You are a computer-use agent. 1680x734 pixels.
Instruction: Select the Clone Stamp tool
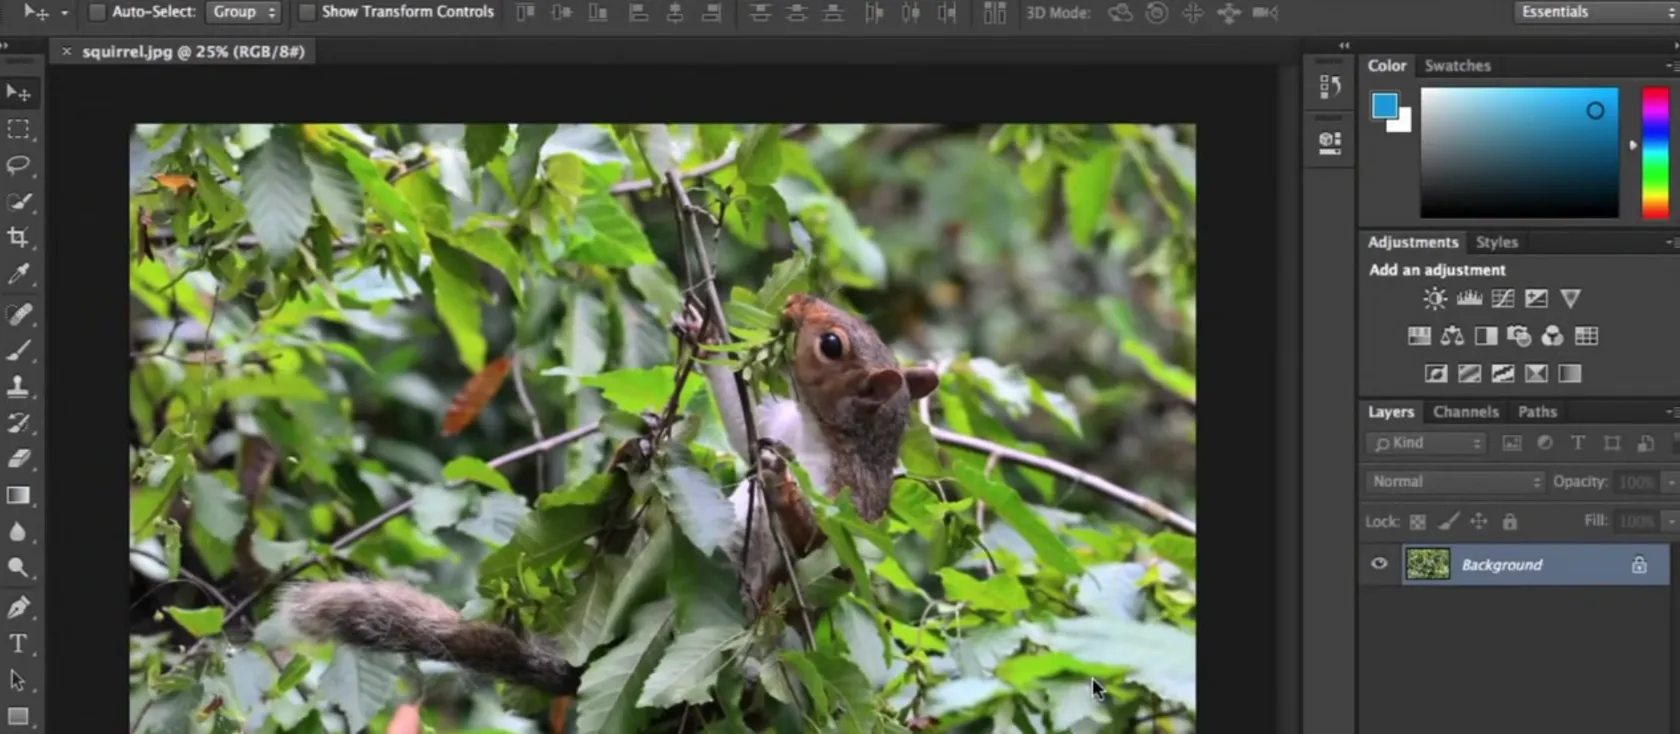[18, 386]
